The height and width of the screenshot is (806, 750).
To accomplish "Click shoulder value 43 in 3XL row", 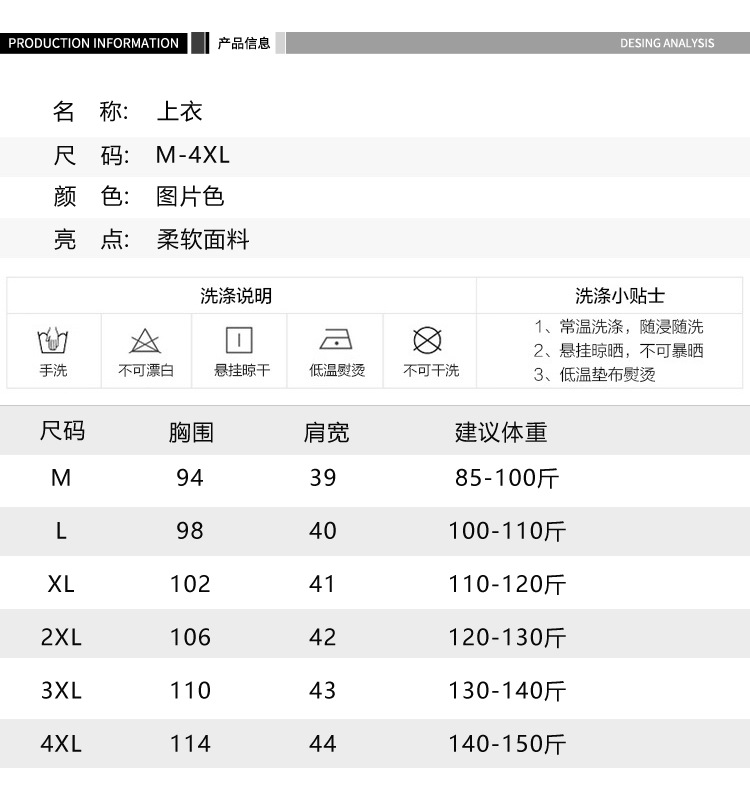I will coord(322,691).
